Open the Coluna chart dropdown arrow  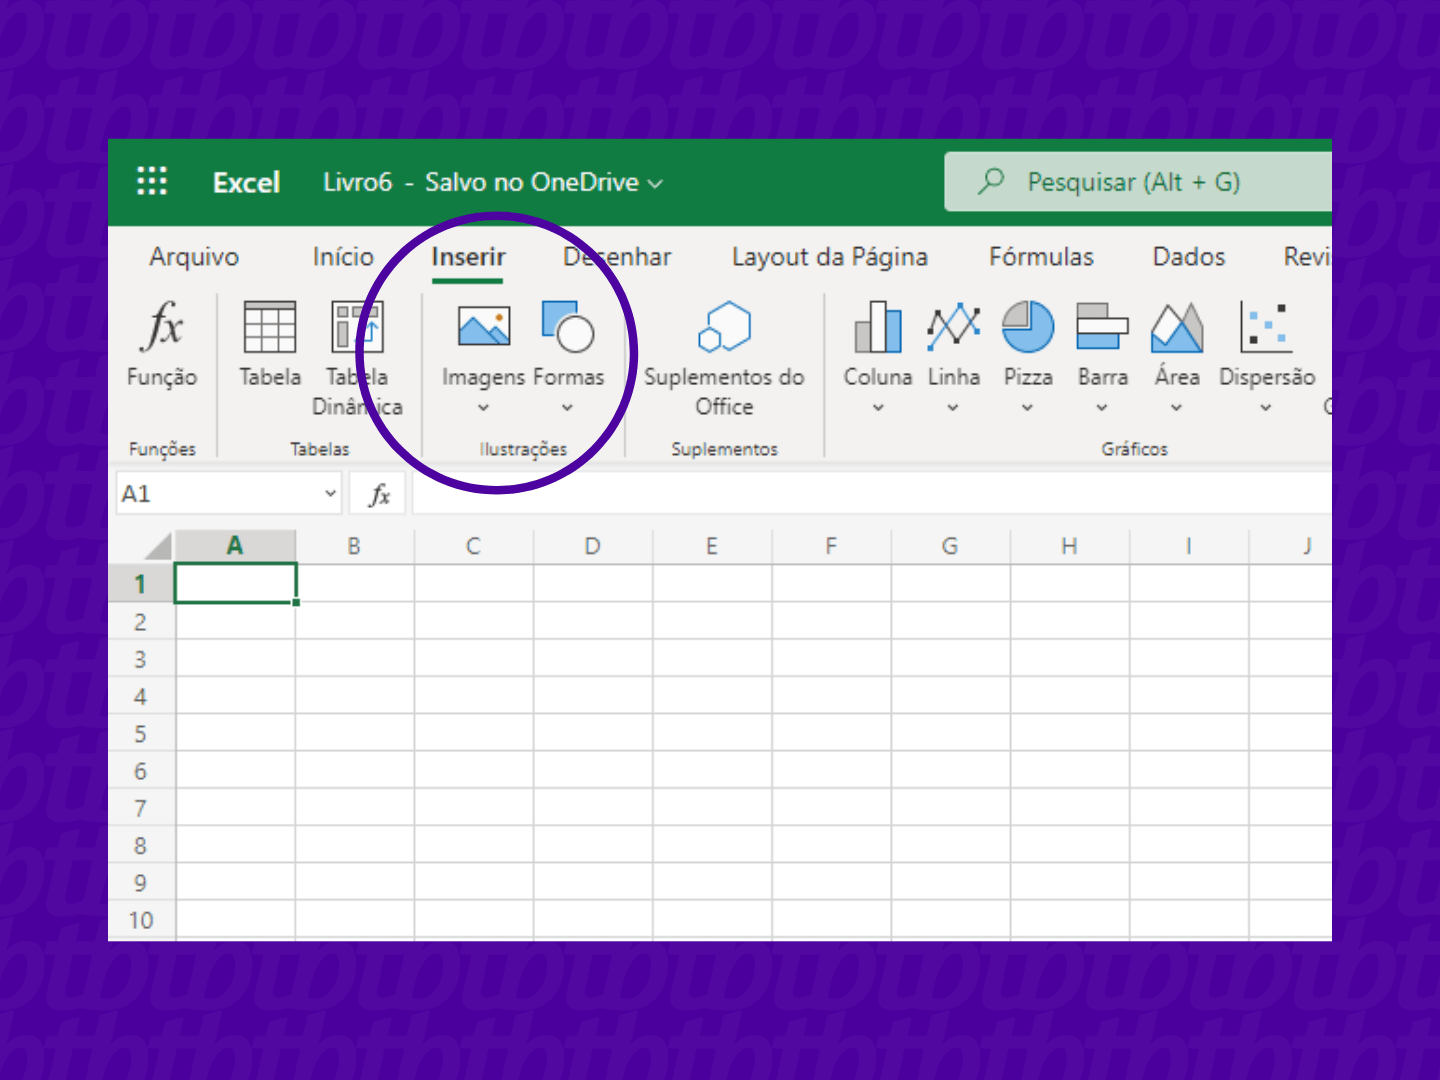click(x=878, y=408)
